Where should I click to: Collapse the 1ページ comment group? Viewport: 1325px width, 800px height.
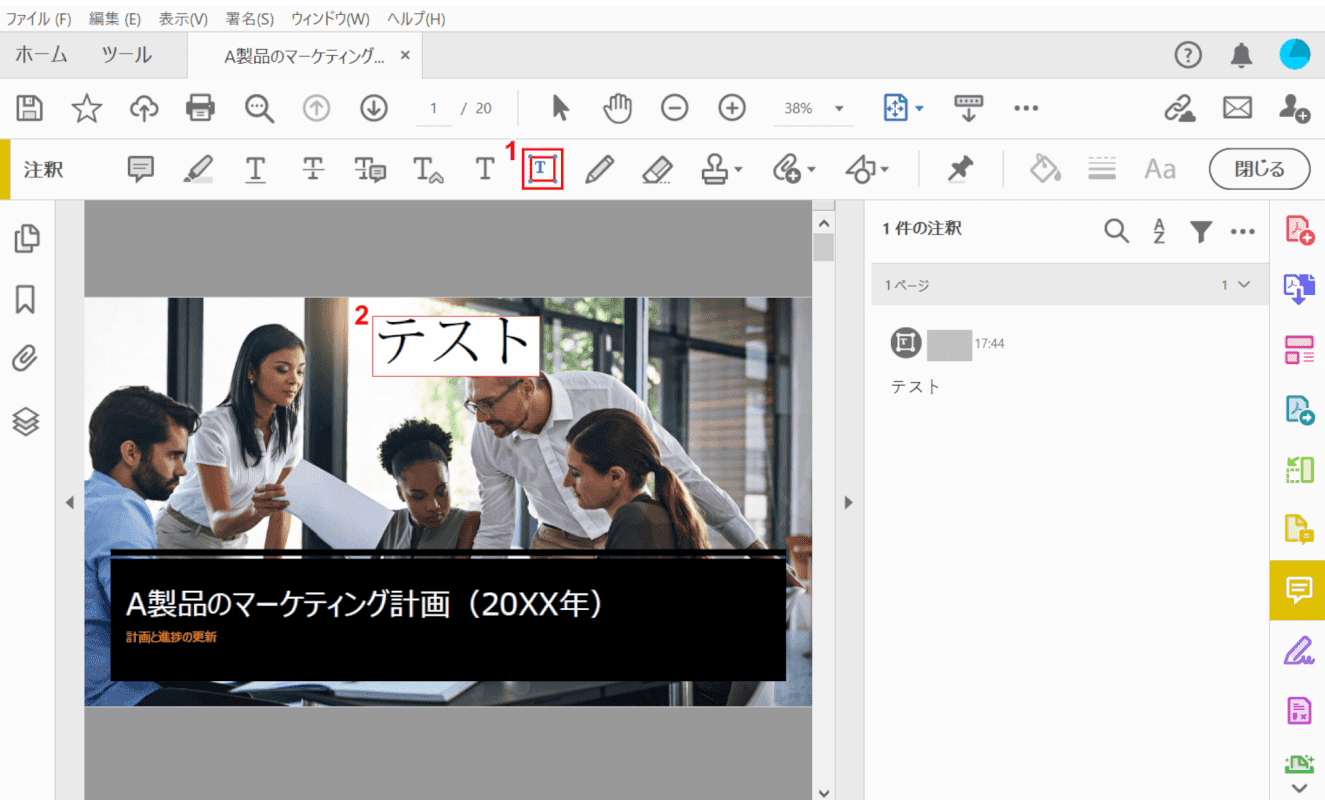(x=1244, y=285)
